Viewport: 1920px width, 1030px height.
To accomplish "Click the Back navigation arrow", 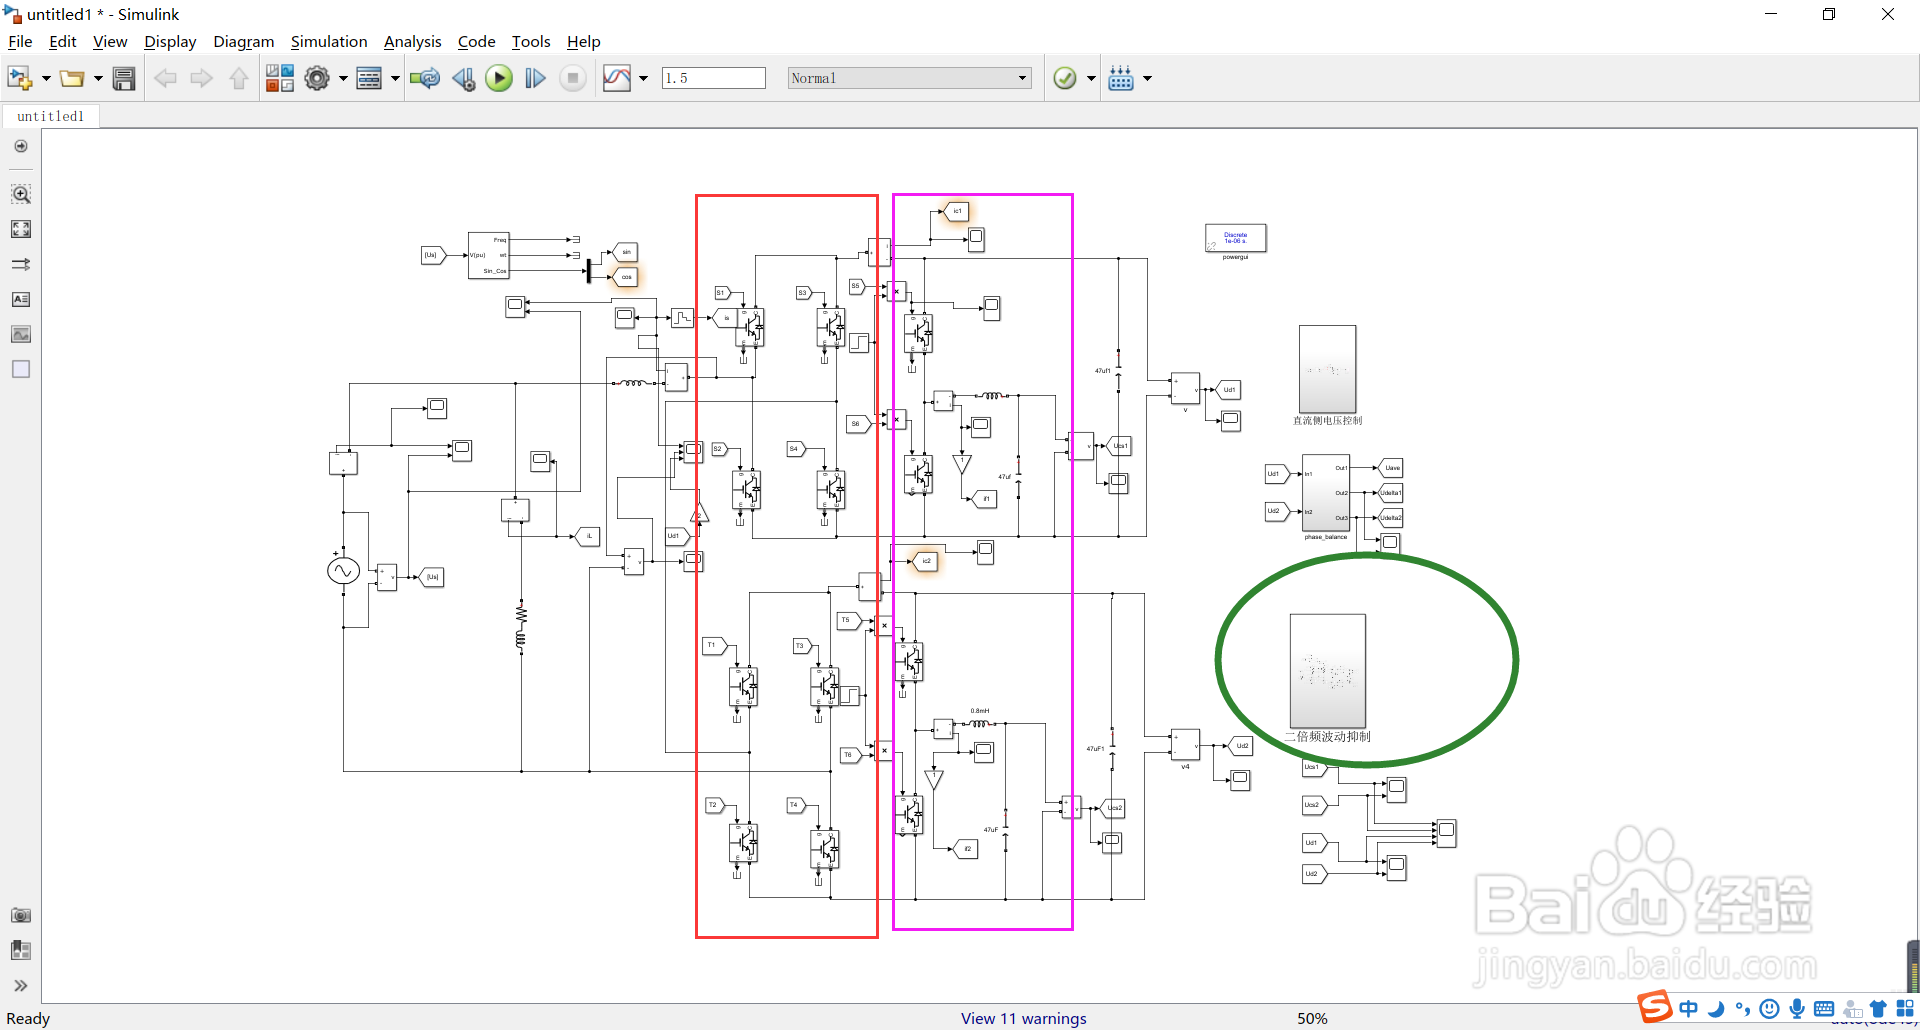I will pos(165,78).
